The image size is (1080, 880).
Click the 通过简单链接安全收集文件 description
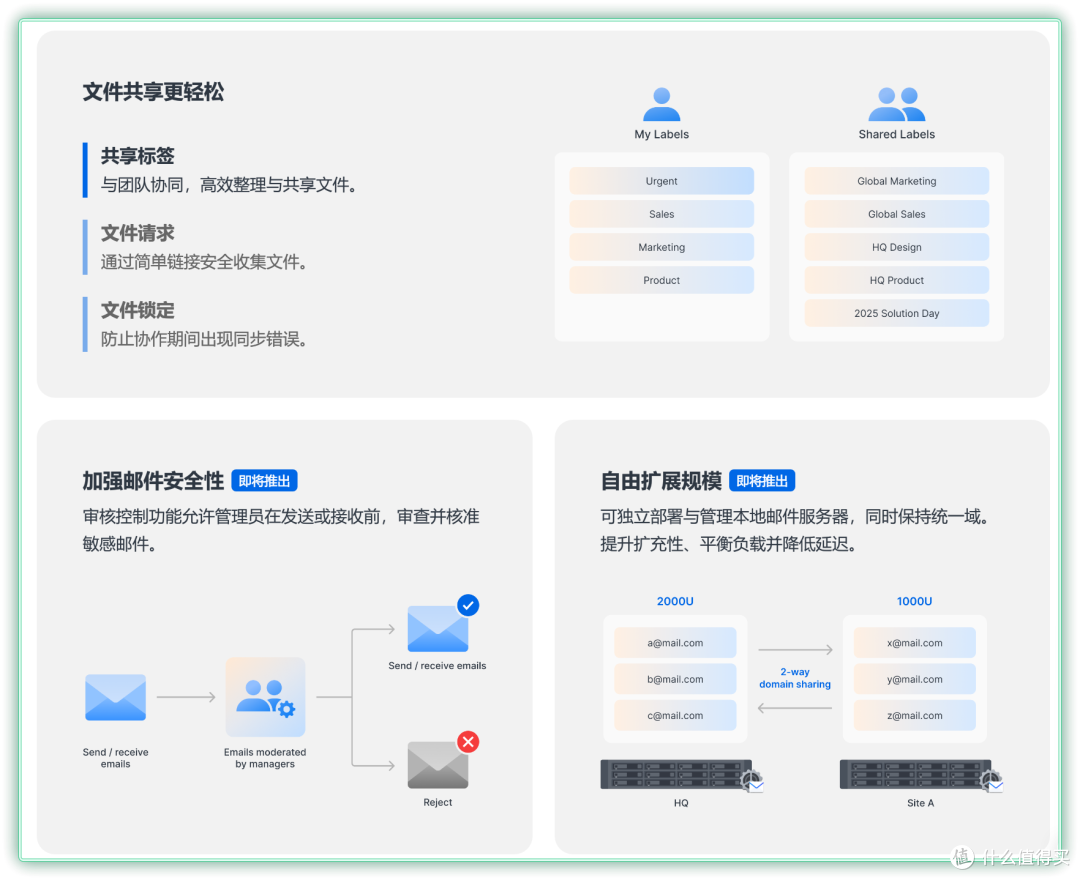(204, 262)
